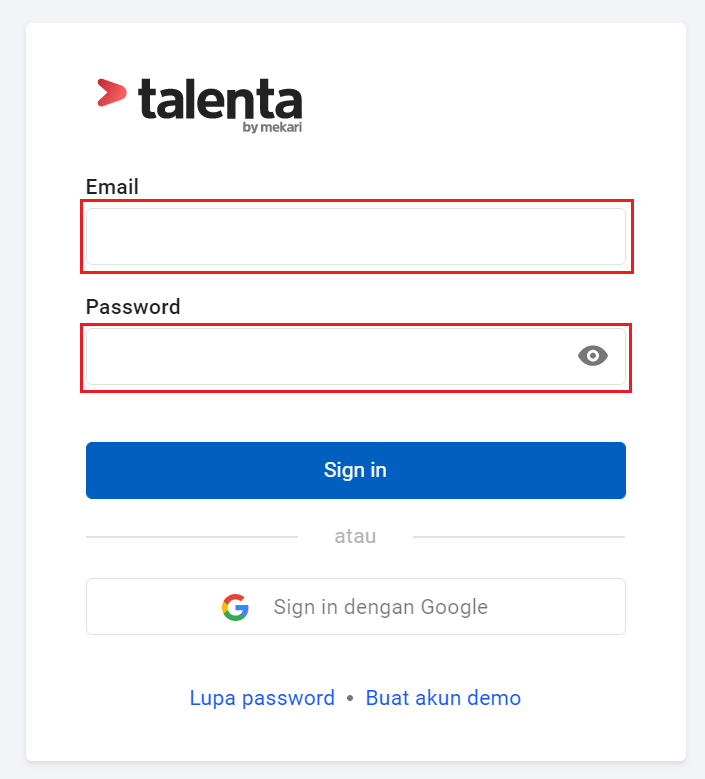
Task: Choose Sign in dengan Google
Action: [x=356, y=607]
